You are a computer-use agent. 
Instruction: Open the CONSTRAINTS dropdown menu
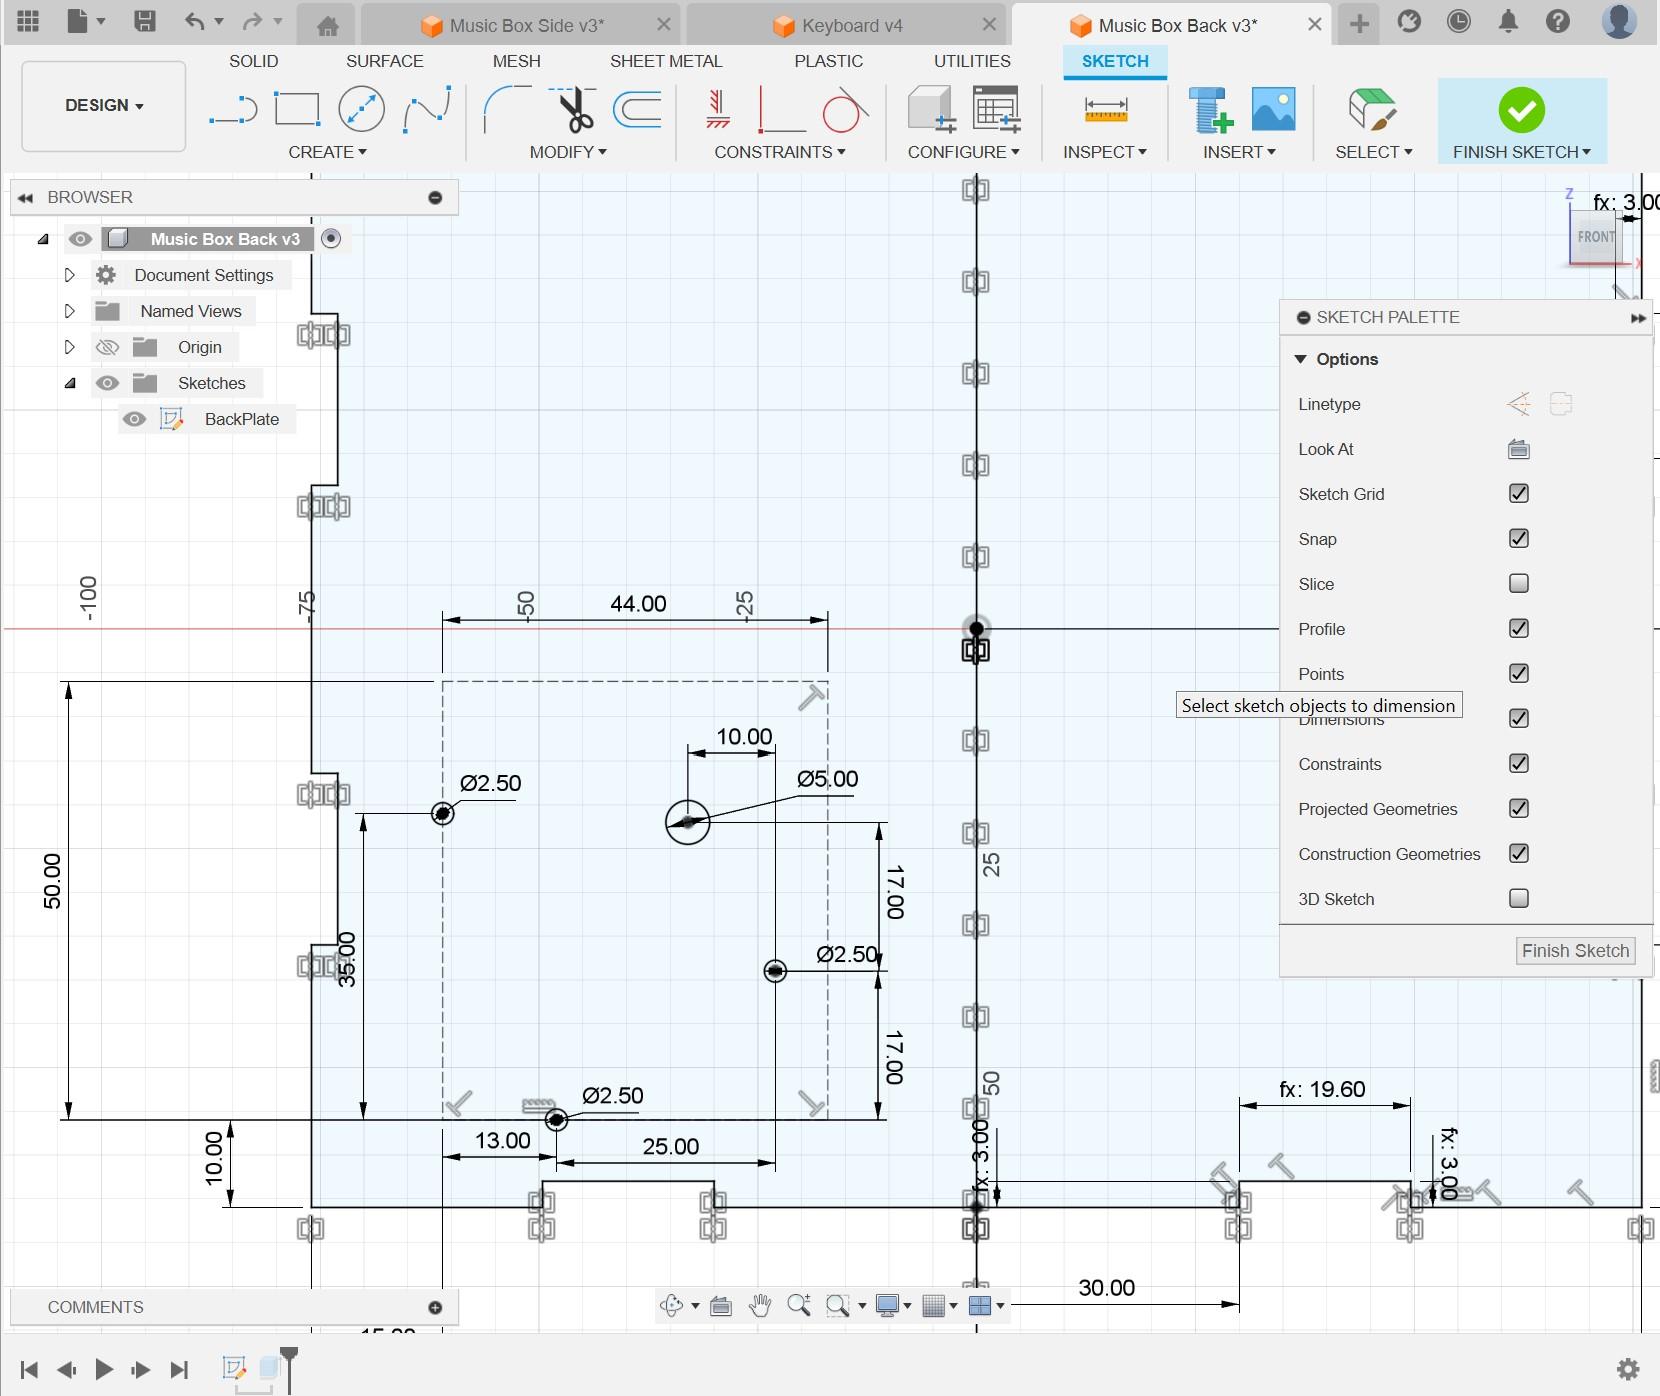(x=779, y=152)
